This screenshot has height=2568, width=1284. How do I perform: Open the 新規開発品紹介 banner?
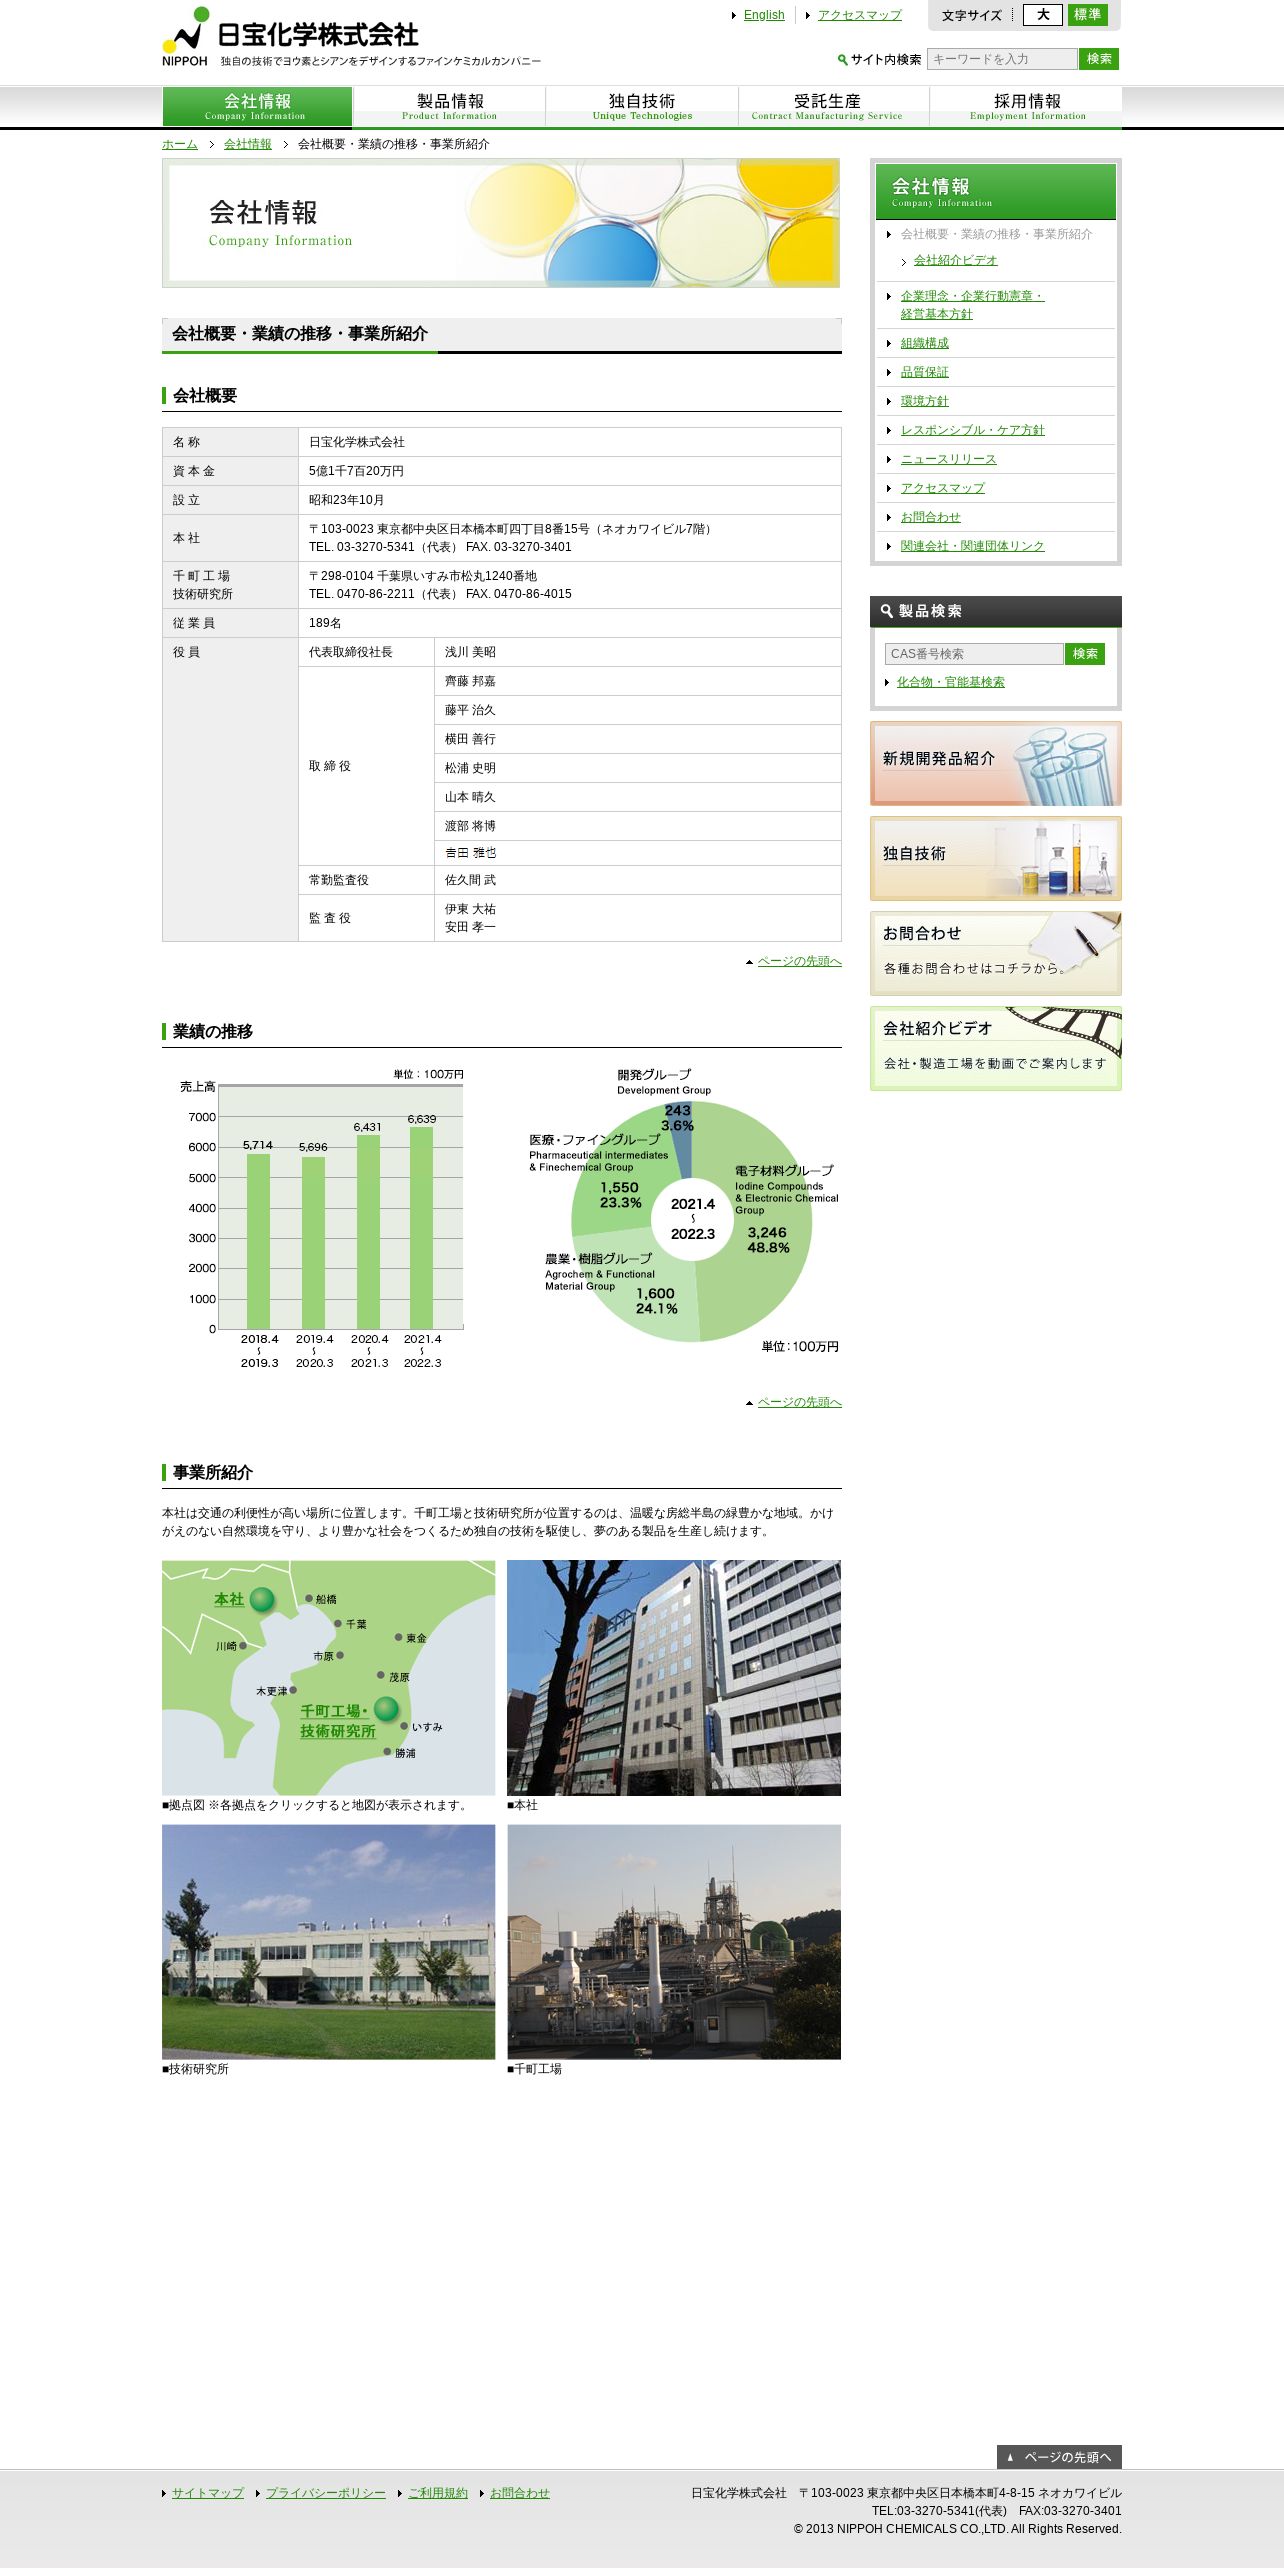point(996,764)
